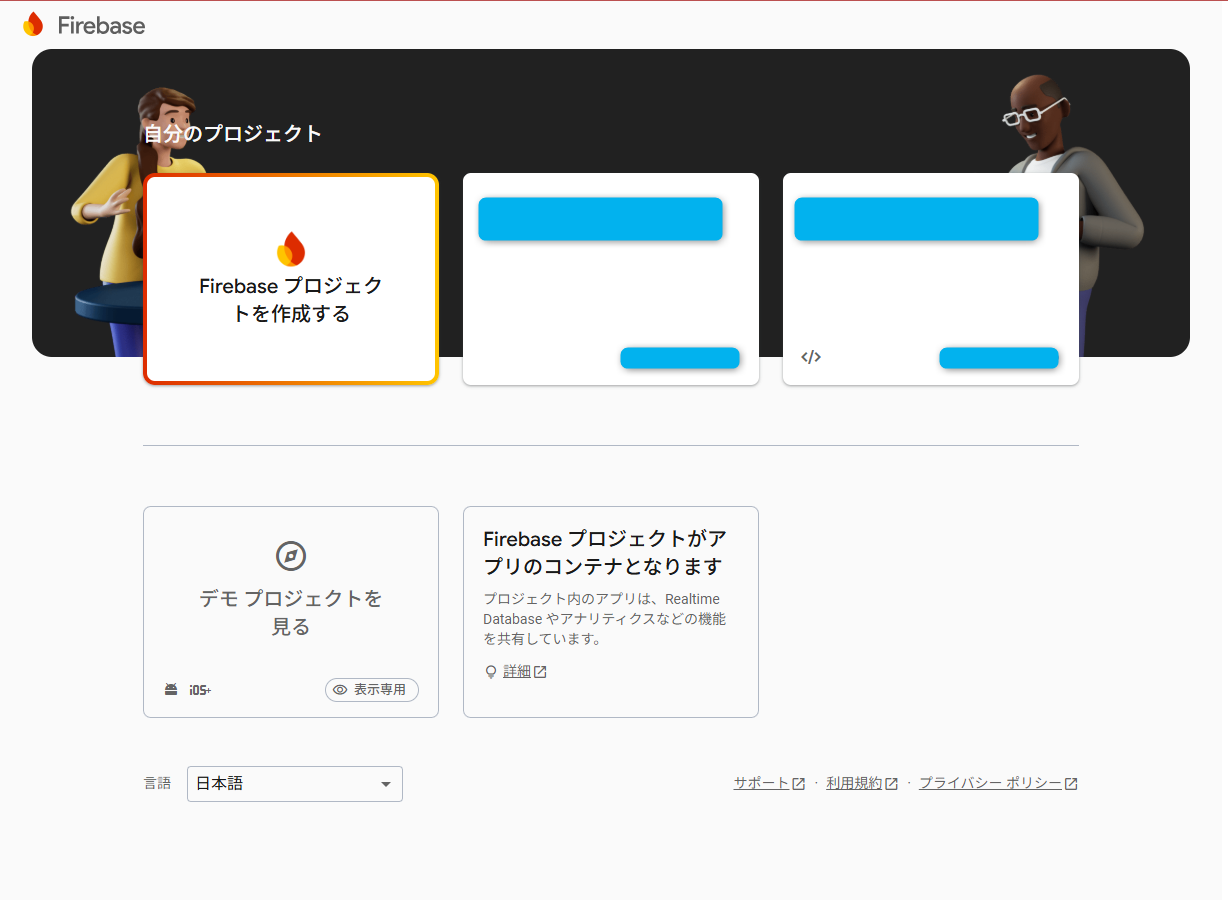Open the 詳細 link

[517, 672]
